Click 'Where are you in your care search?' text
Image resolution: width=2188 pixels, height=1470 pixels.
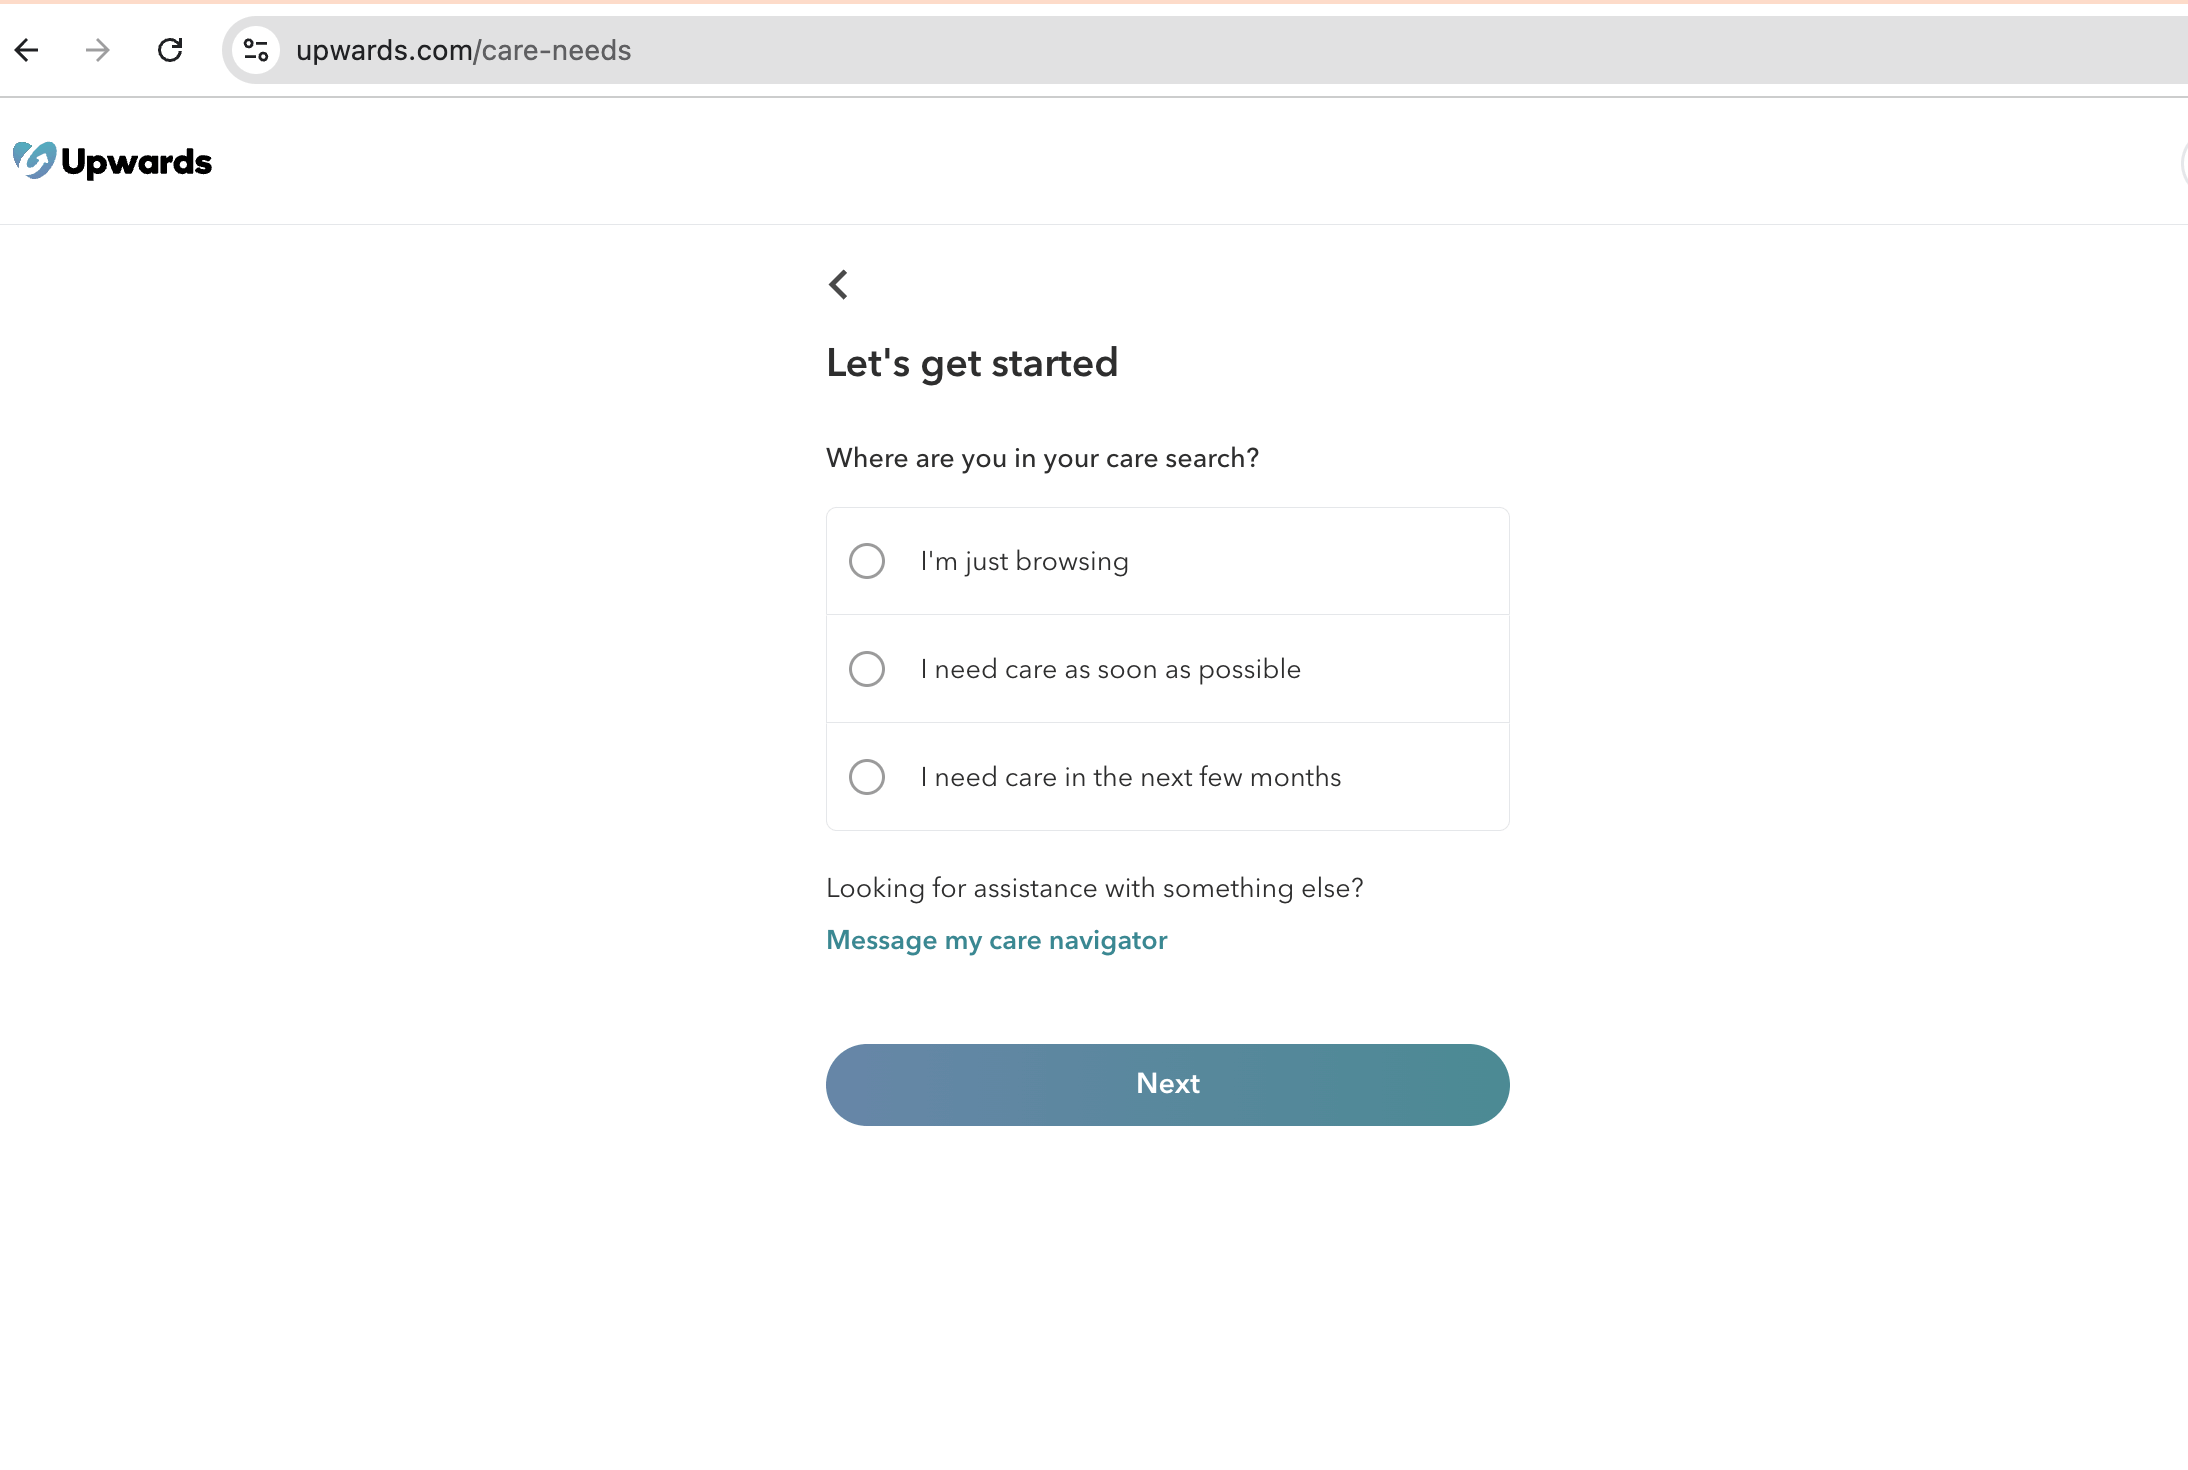pyautogui.click(x=1042, y=458)
